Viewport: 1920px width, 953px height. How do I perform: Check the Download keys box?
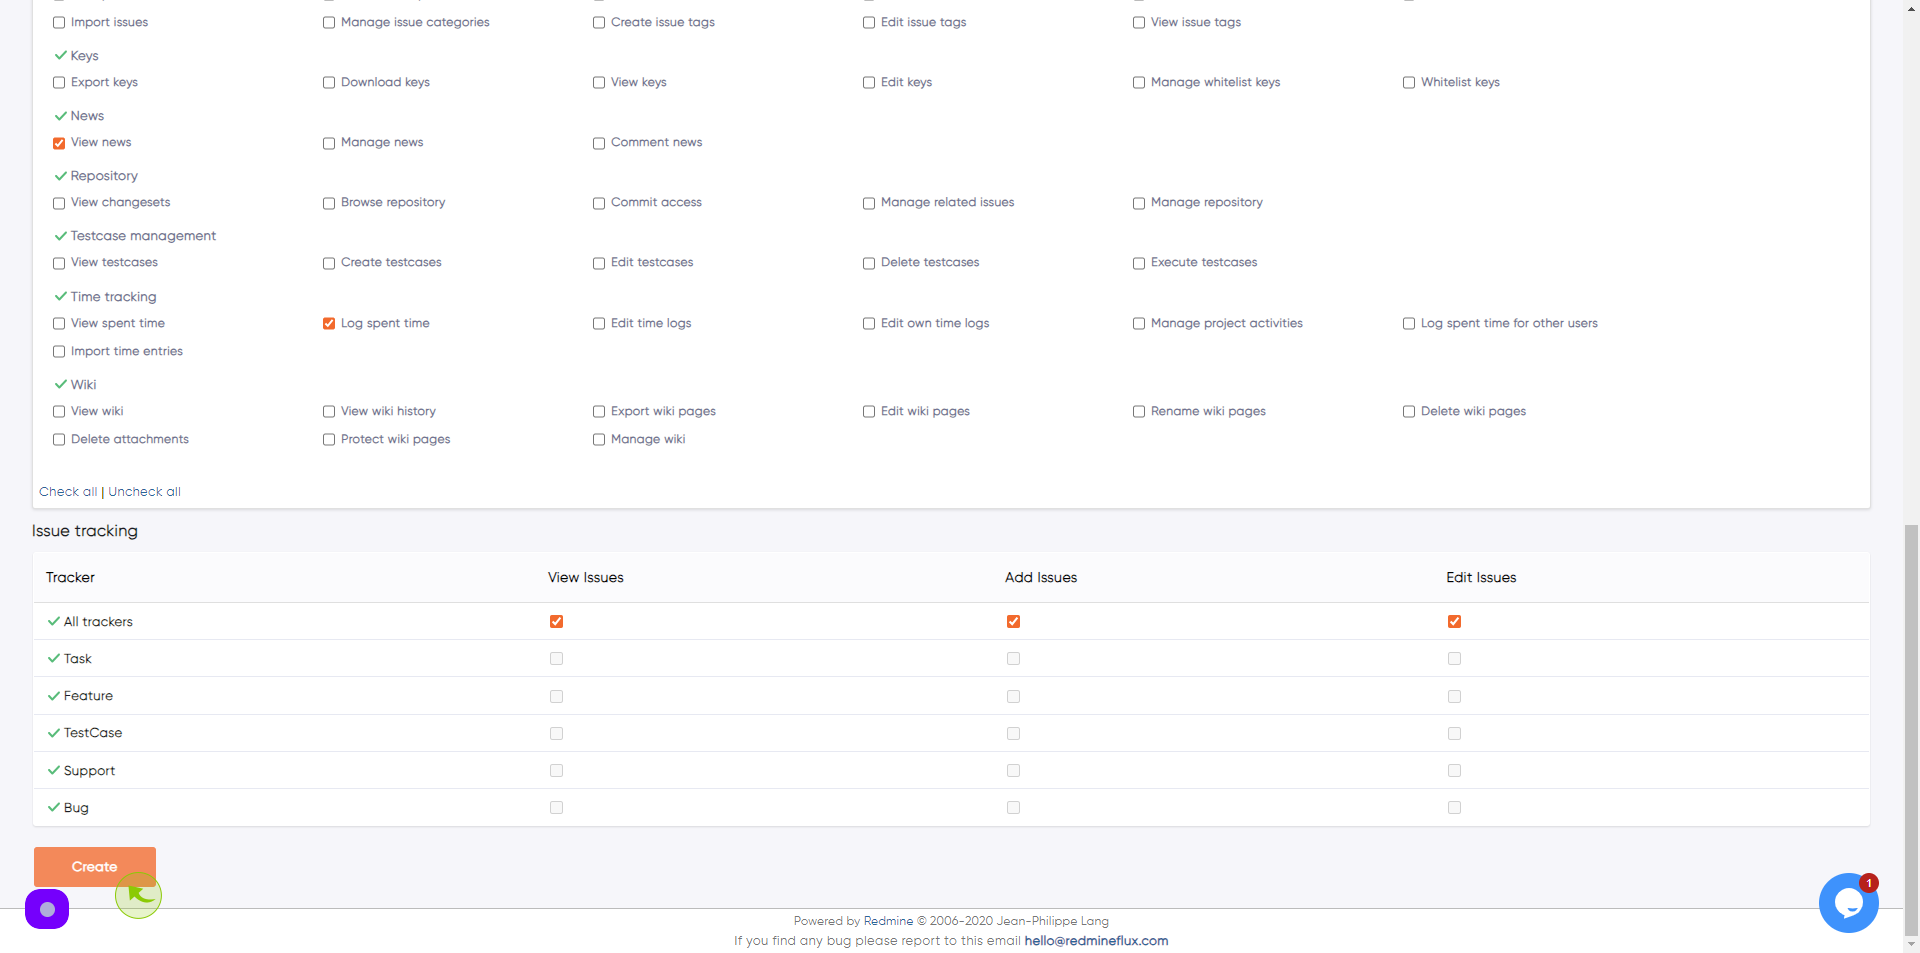[x=329, y=83]
